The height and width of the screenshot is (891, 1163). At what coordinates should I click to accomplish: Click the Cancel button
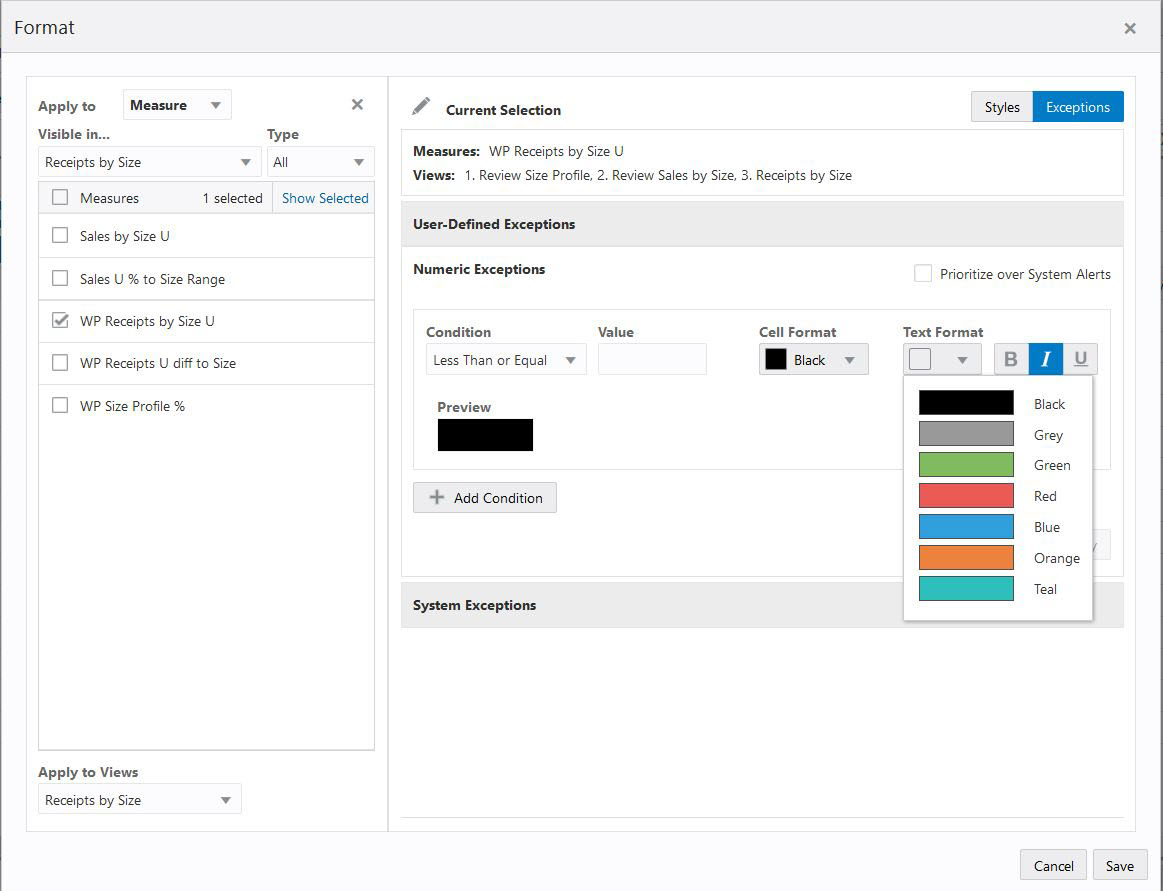pos(1053,866)
